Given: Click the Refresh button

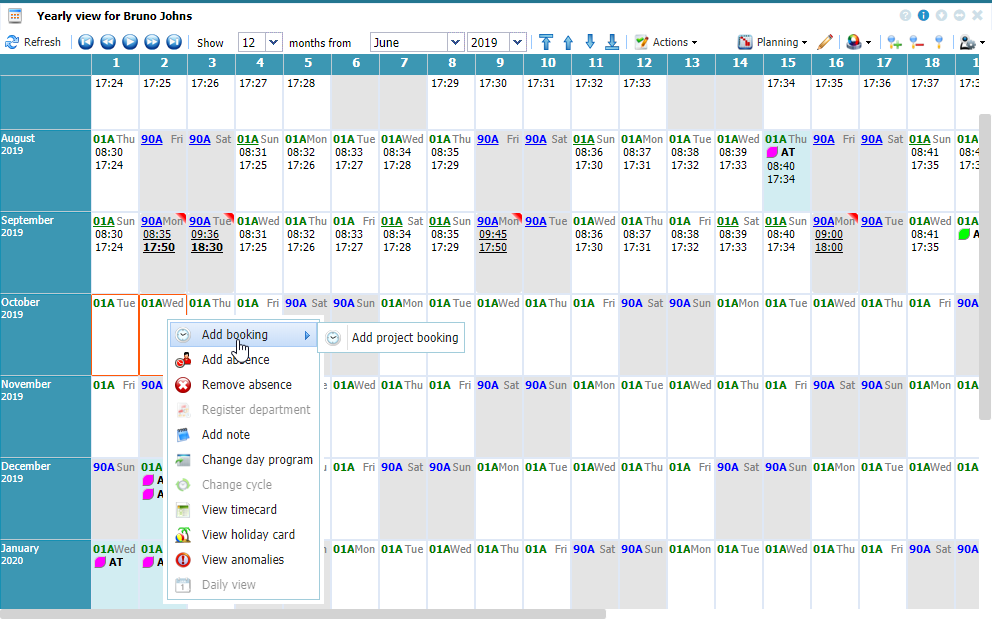Looking at the screenshot, I should point(33,42).
